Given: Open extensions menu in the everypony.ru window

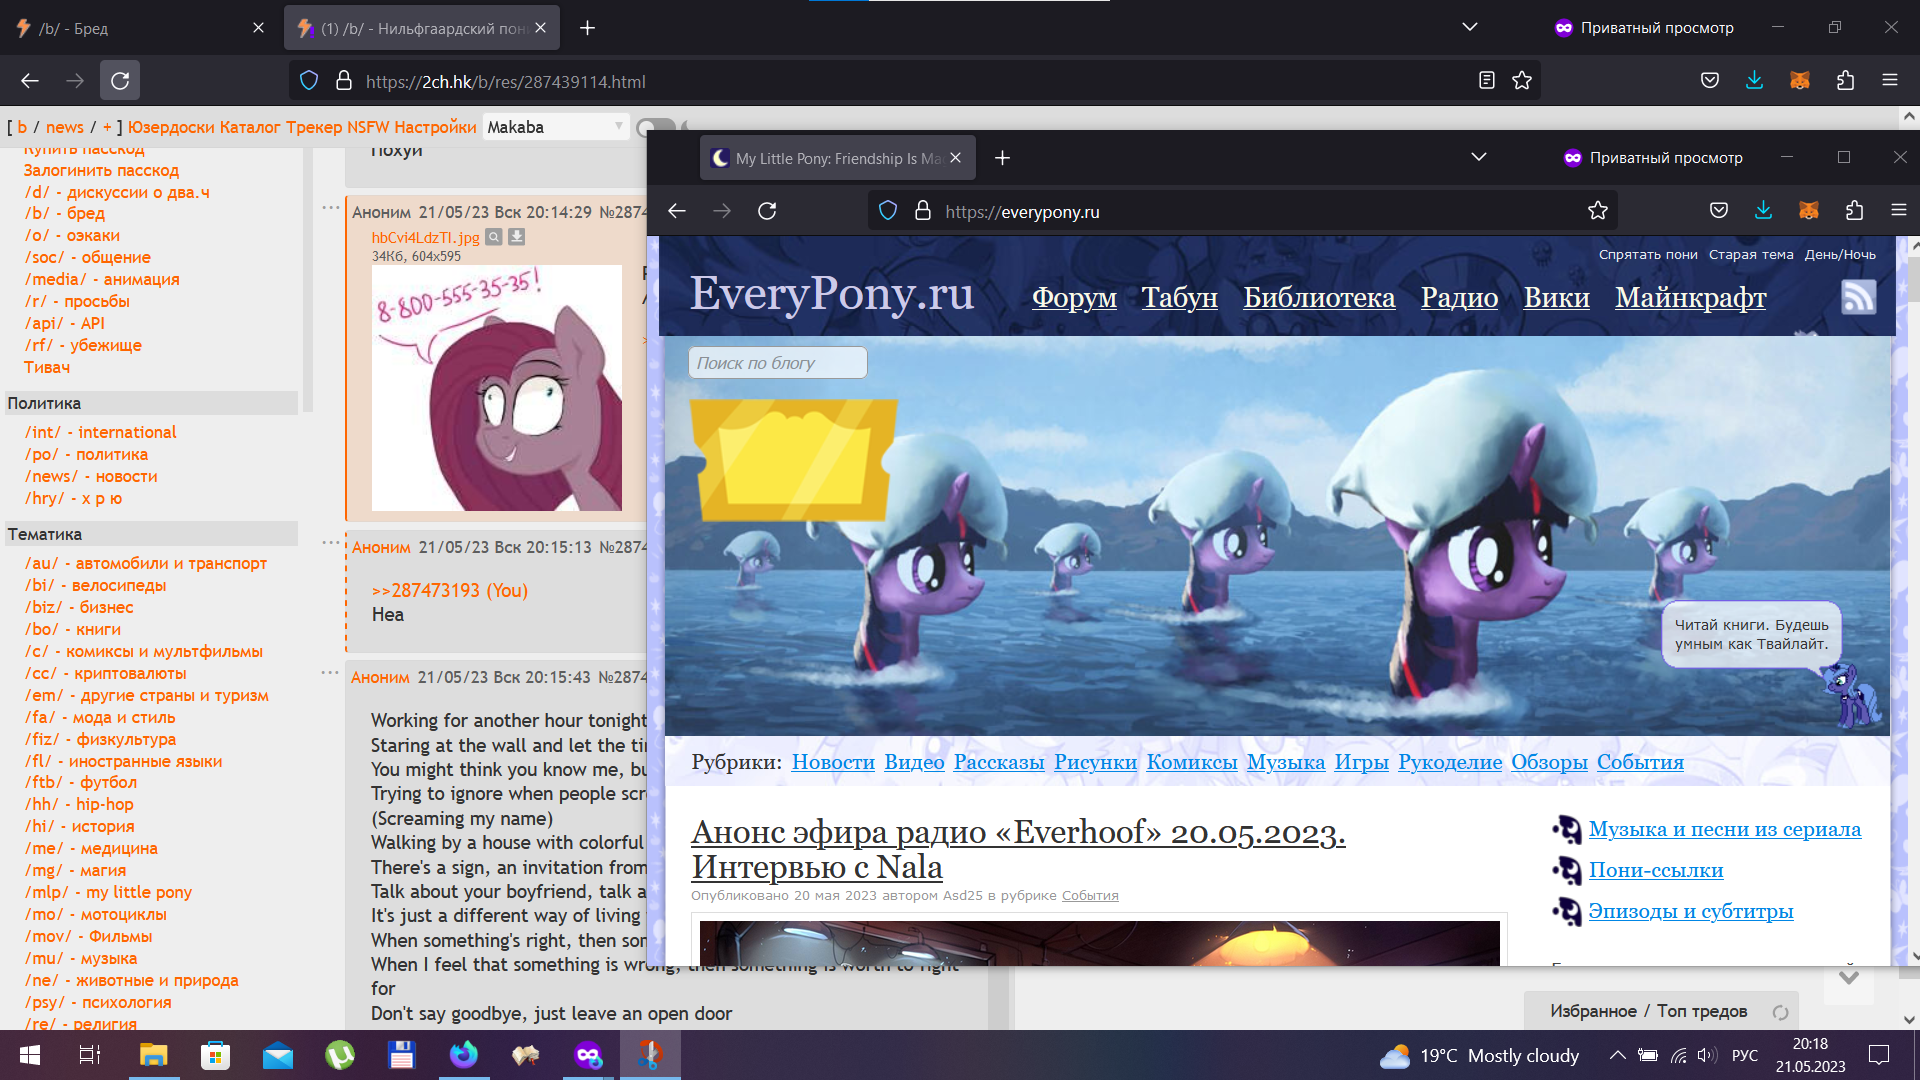Looking at the screenshot, I should [1855, 211].
